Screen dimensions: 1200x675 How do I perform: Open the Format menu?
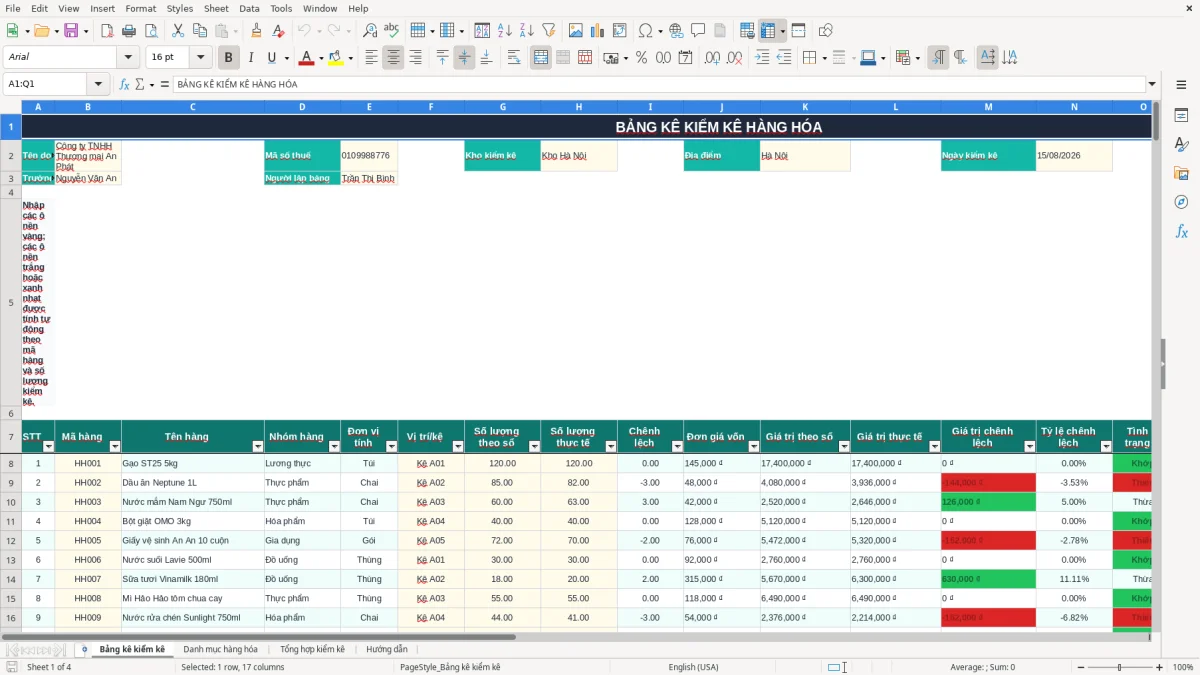[140, 8]
